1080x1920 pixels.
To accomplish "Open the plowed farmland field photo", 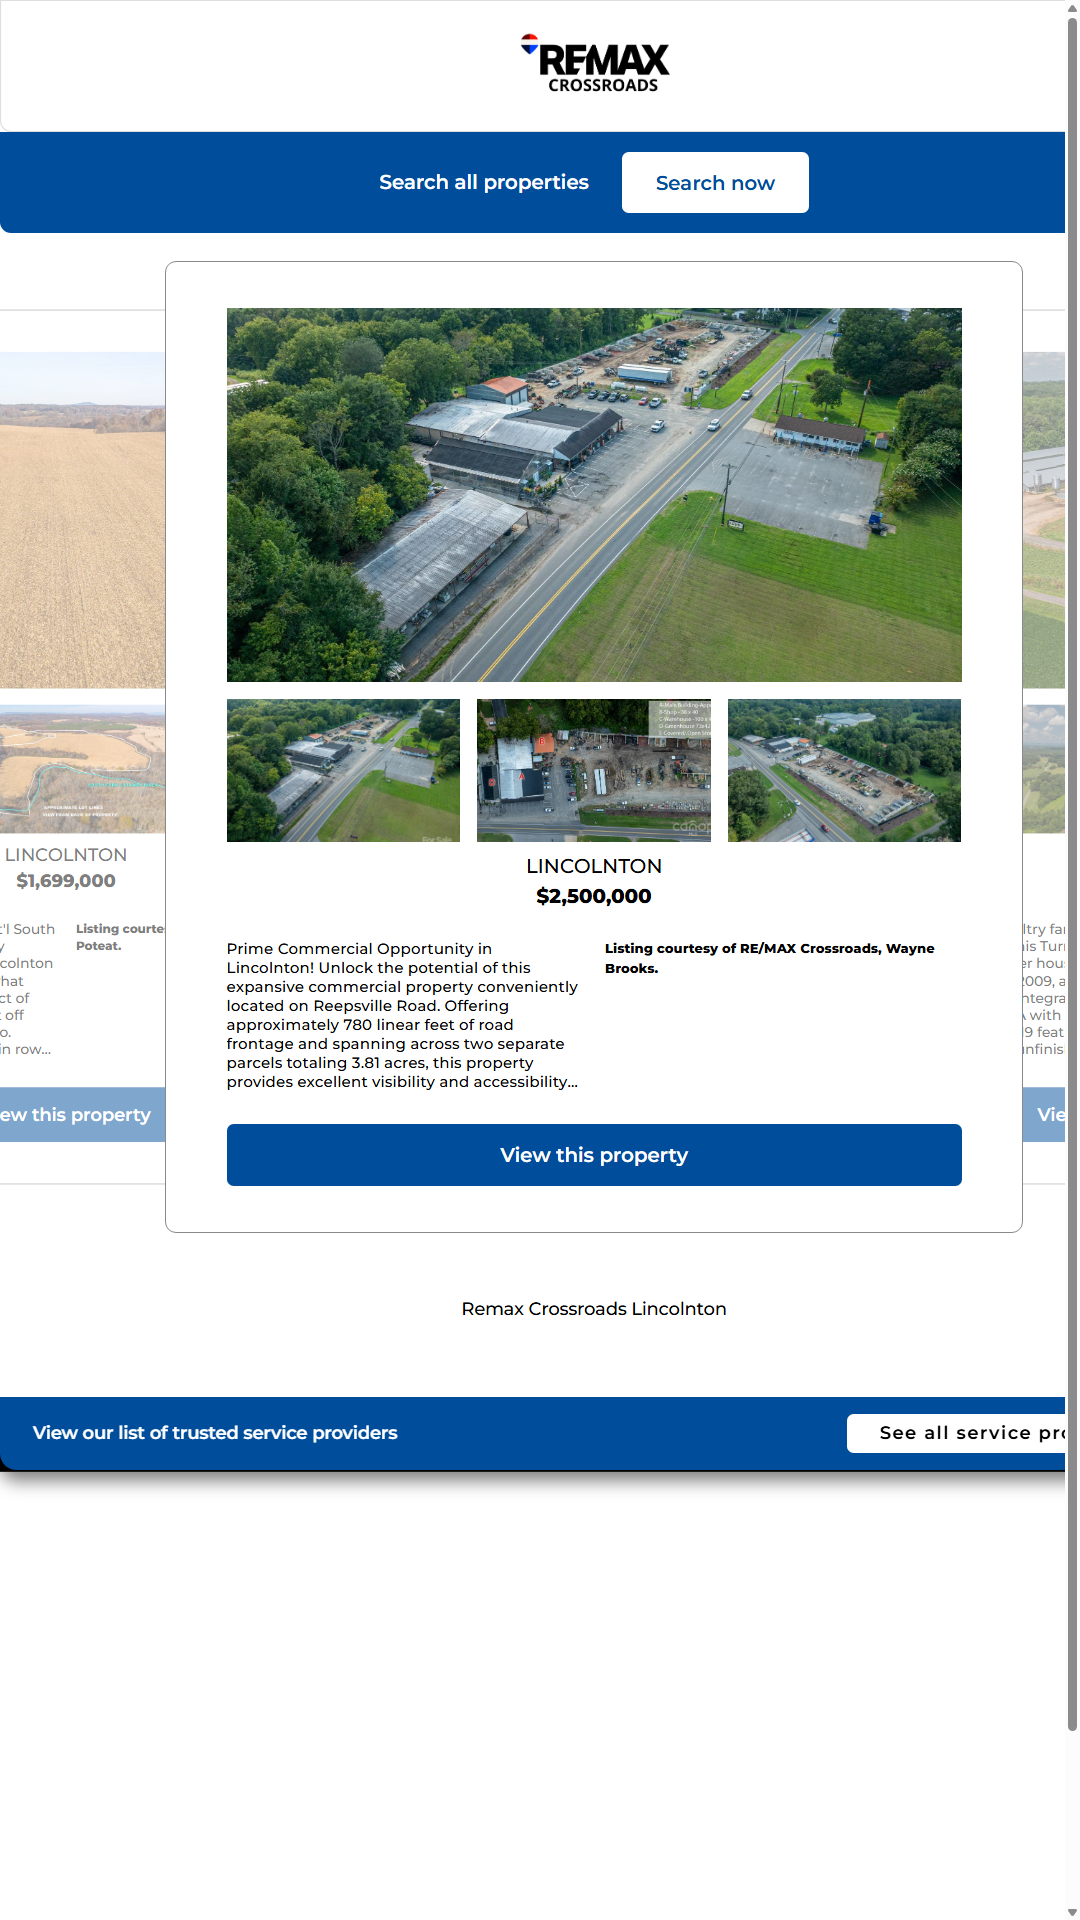I will tap(82, 520).
